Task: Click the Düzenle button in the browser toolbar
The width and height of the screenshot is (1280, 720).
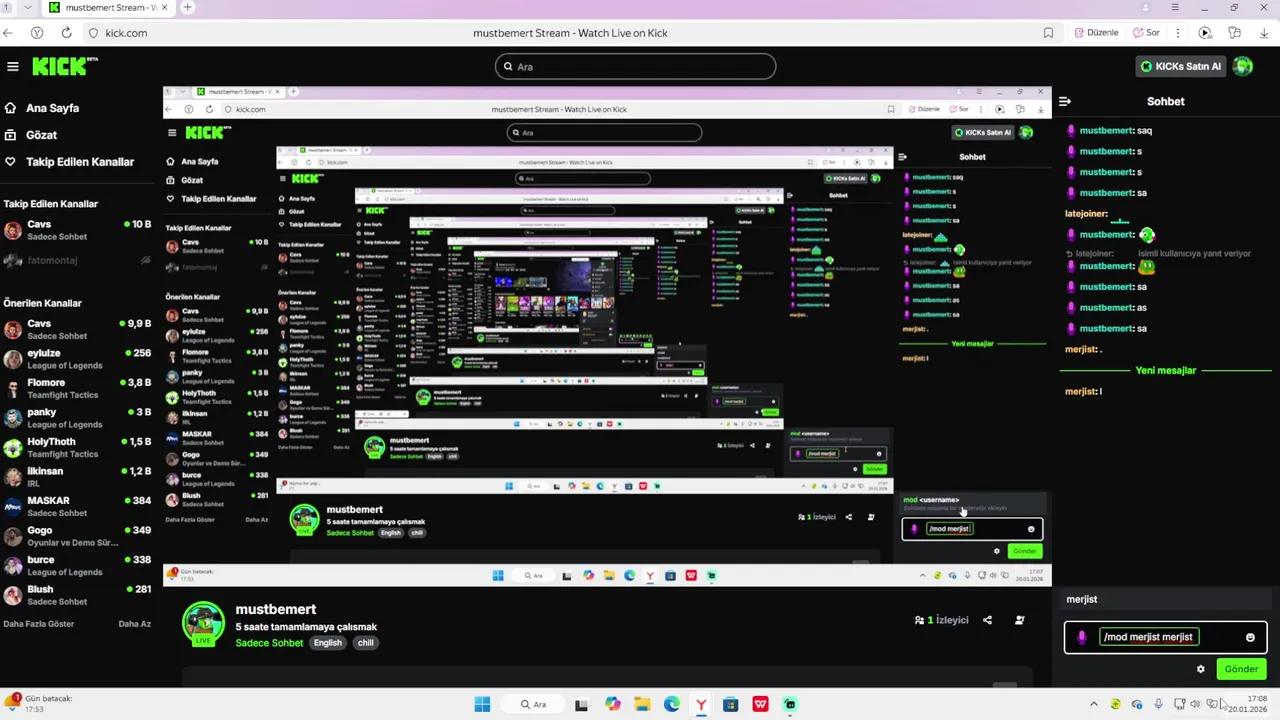Action: tap(1097, 33)
